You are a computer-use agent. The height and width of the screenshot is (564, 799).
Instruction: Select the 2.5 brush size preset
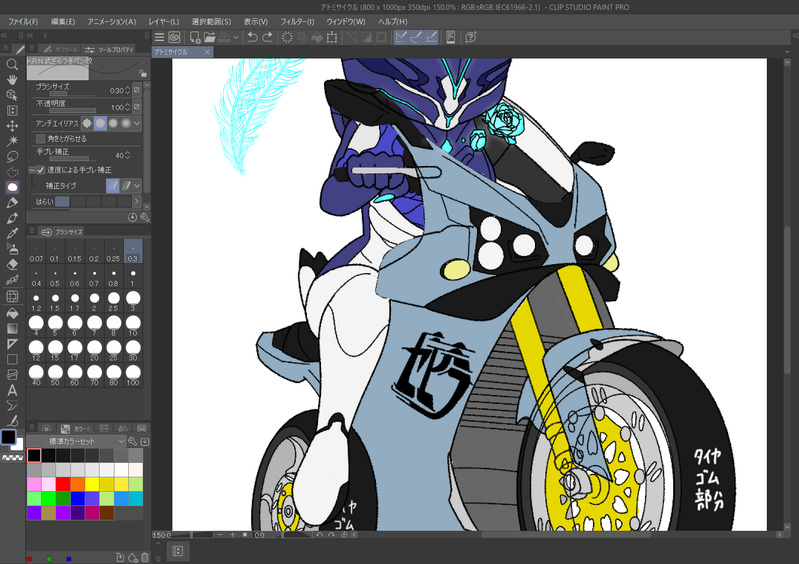pyautogui.click(x=113, y=302)
